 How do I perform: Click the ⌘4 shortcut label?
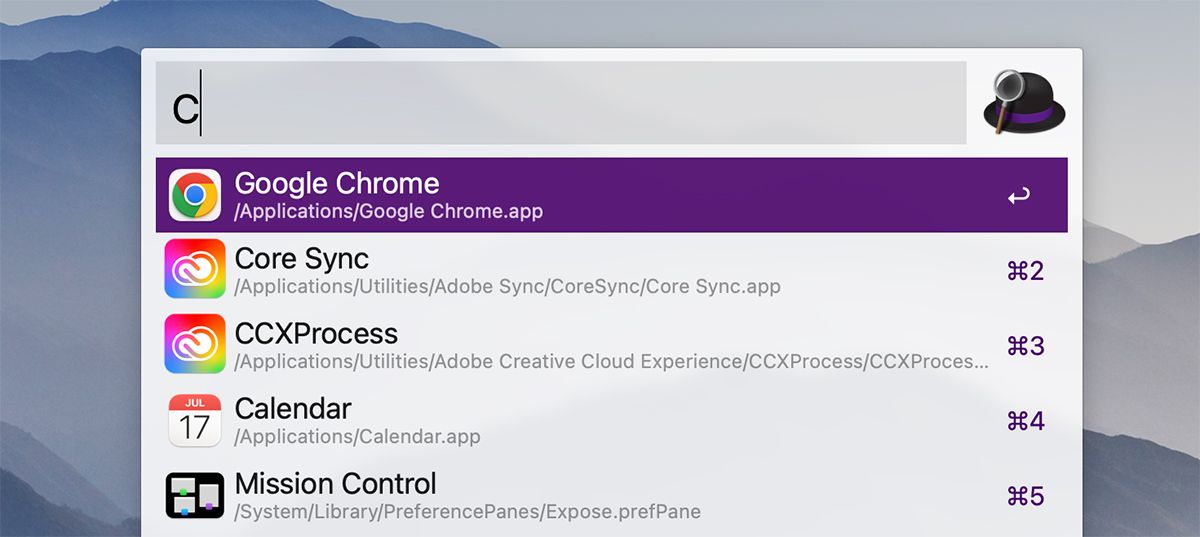1025,421
